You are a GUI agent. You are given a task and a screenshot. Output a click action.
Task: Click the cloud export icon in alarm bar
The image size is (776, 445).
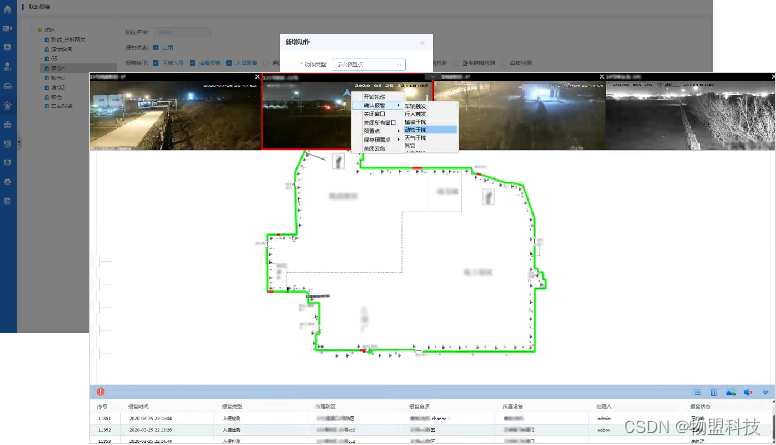[x=730, y=392]
